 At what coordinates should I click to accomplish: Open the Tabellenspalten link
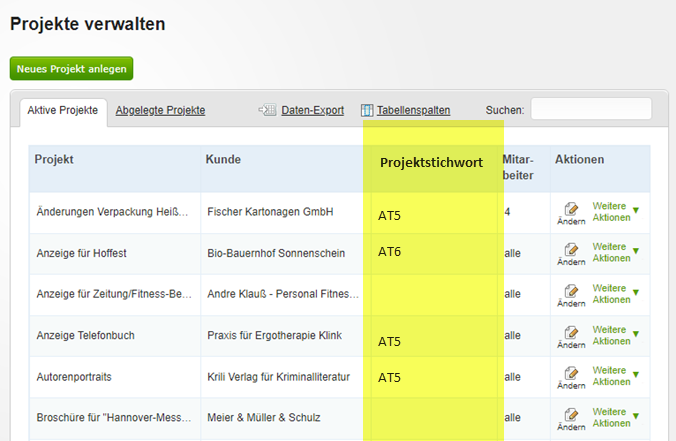coord(413,110)
